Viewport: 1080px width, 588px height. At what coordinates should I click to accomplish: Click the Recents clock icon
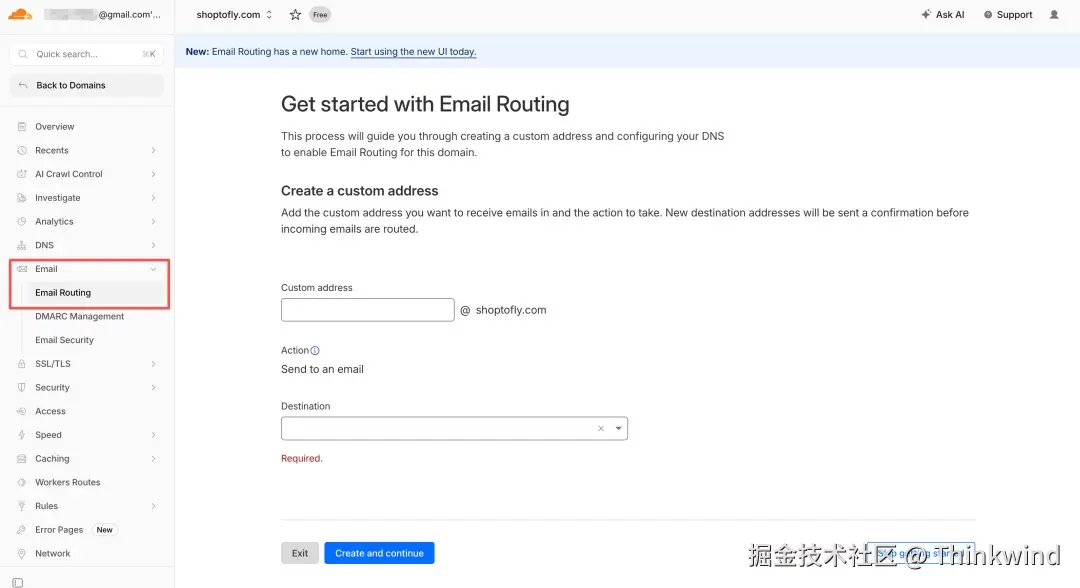pos(21,150)
